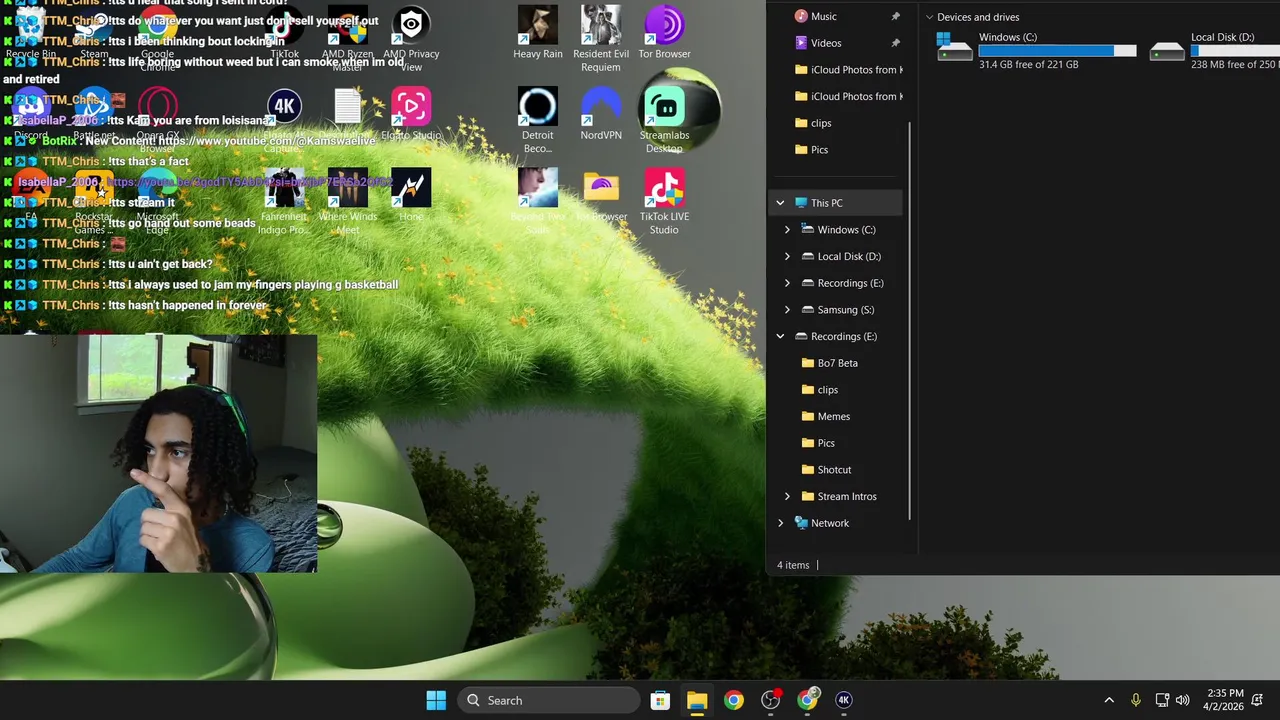Collapse the This PC tree node

point(780,203)
